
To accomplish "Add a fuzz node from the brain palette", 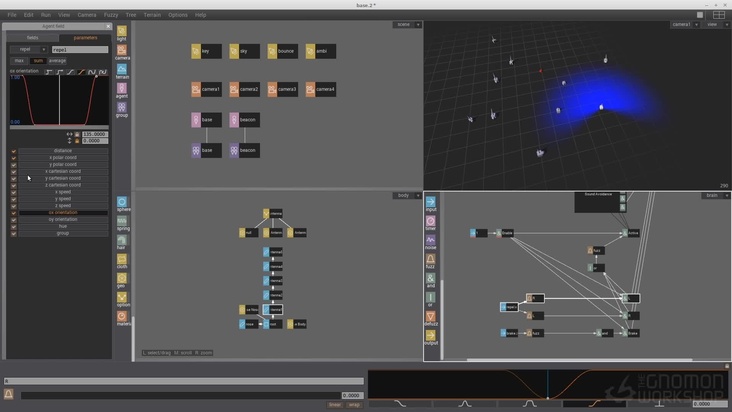I will 431,258.
